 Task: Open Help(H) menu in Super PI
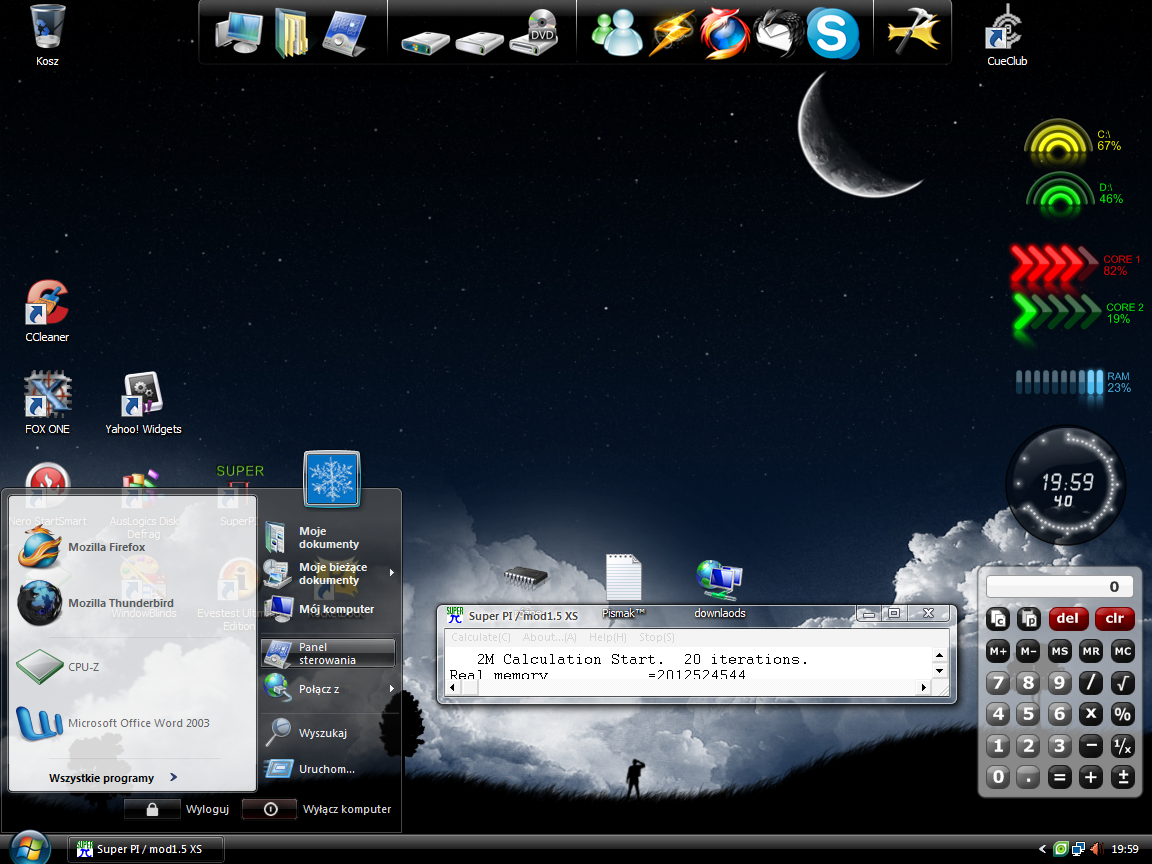tap(608, 637)
